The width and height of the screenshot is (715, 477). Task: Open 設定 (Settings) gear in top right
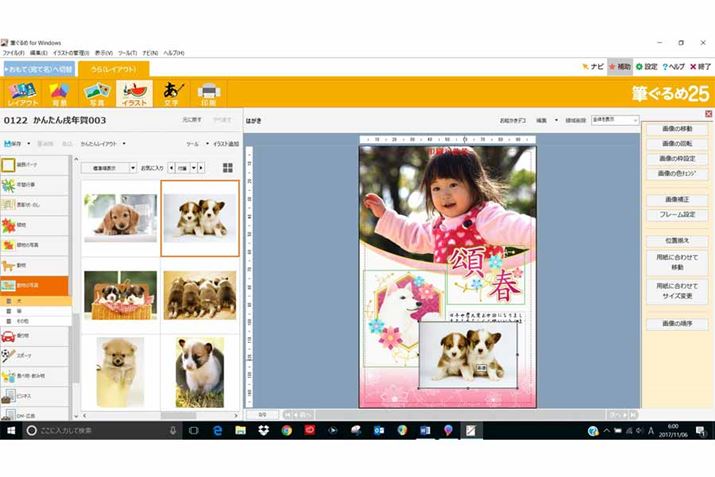[646, 67]
